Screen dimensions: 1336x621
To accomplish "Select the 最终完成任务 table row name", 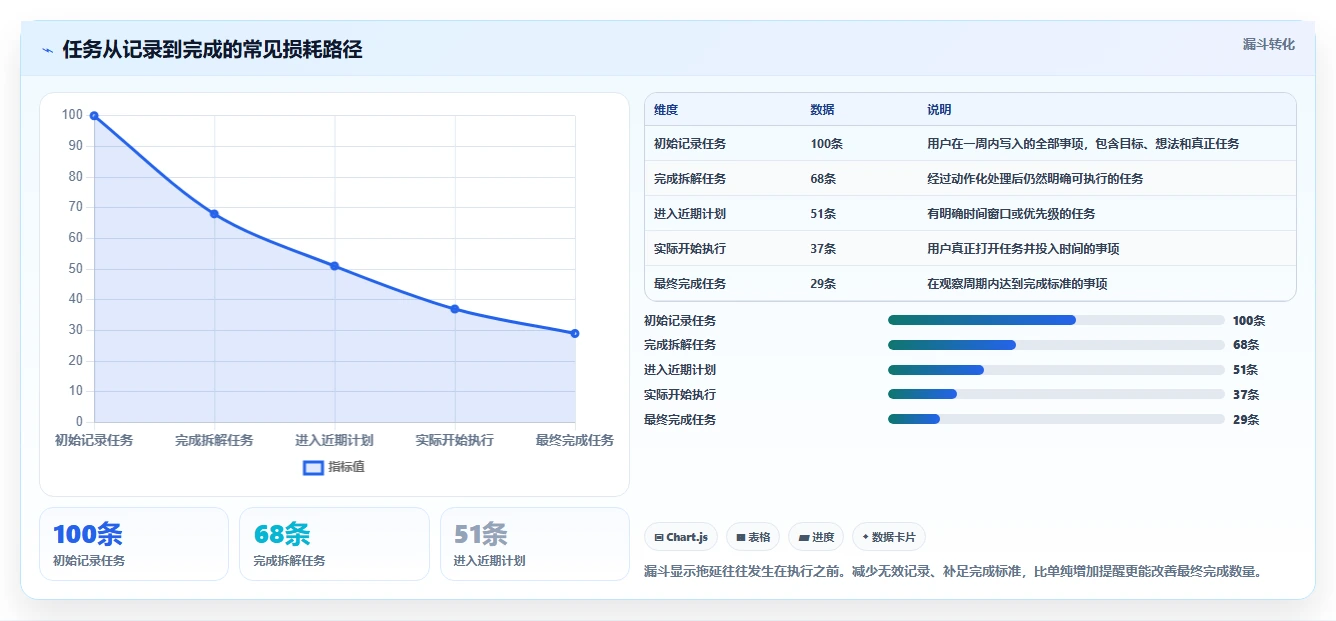I will coord(690,284).
